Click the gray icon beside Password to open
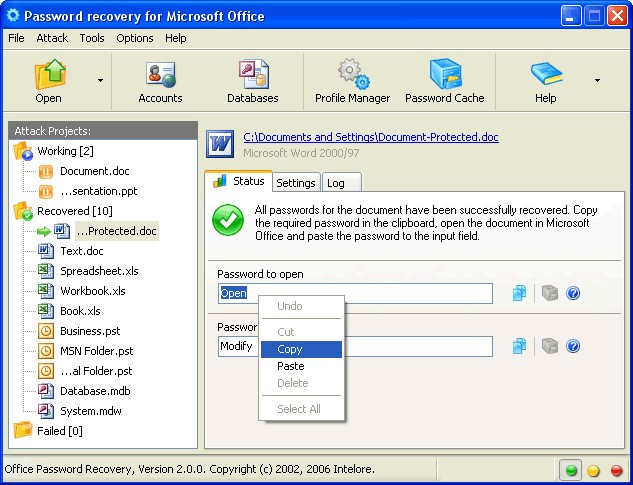This screenshot has height=485, width=633. [x=549, y=293]
